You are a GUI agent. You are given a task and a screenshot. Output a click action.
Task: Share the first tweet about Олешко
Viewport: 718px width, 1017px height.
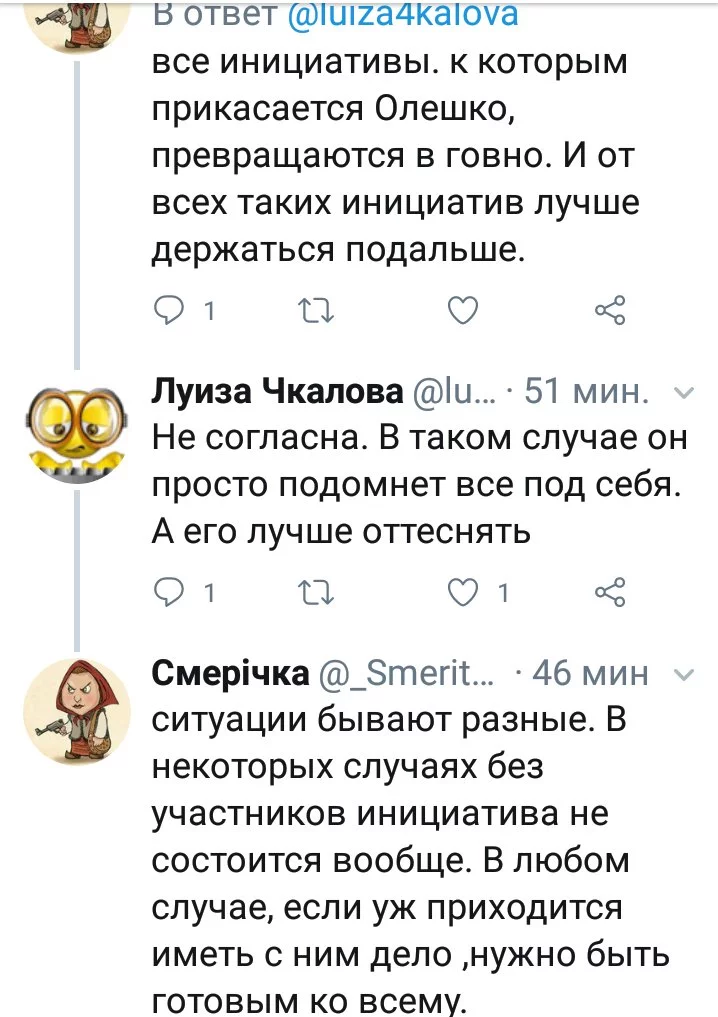(x=610, y=312)
